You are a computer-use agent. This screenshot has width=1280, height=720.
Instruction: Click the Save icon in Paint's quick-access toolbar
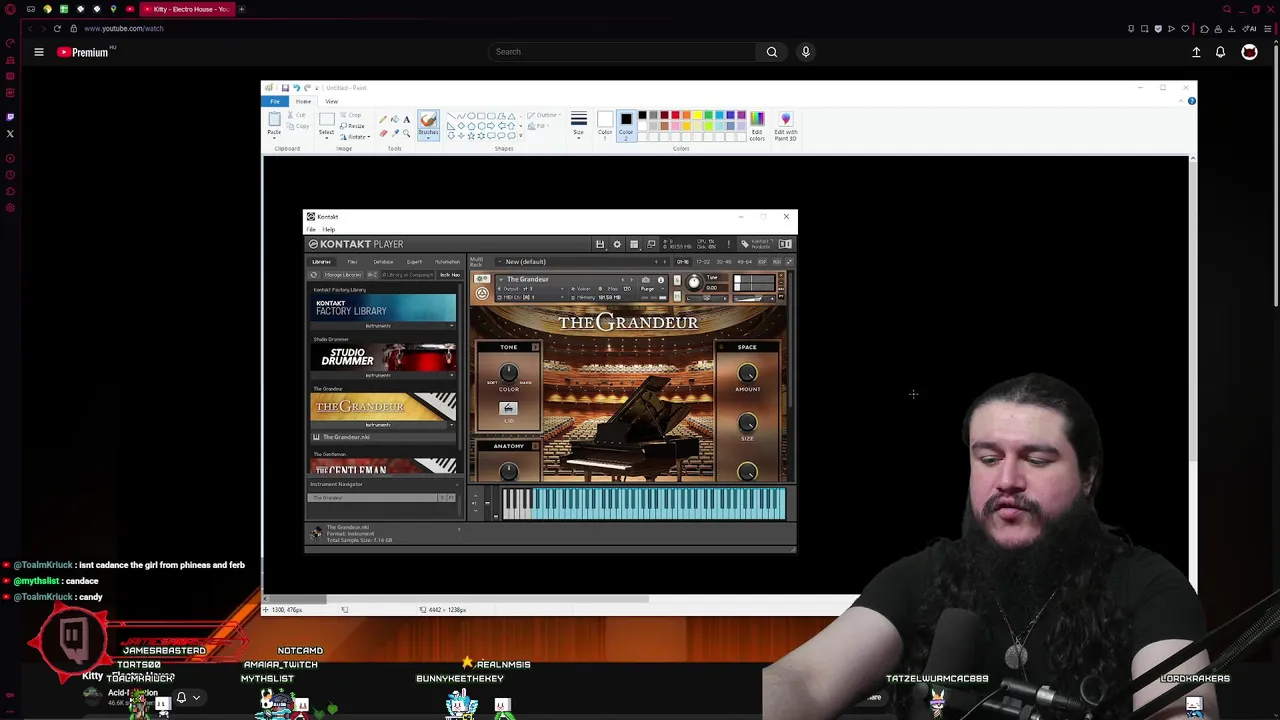click(x=285, y=88)
